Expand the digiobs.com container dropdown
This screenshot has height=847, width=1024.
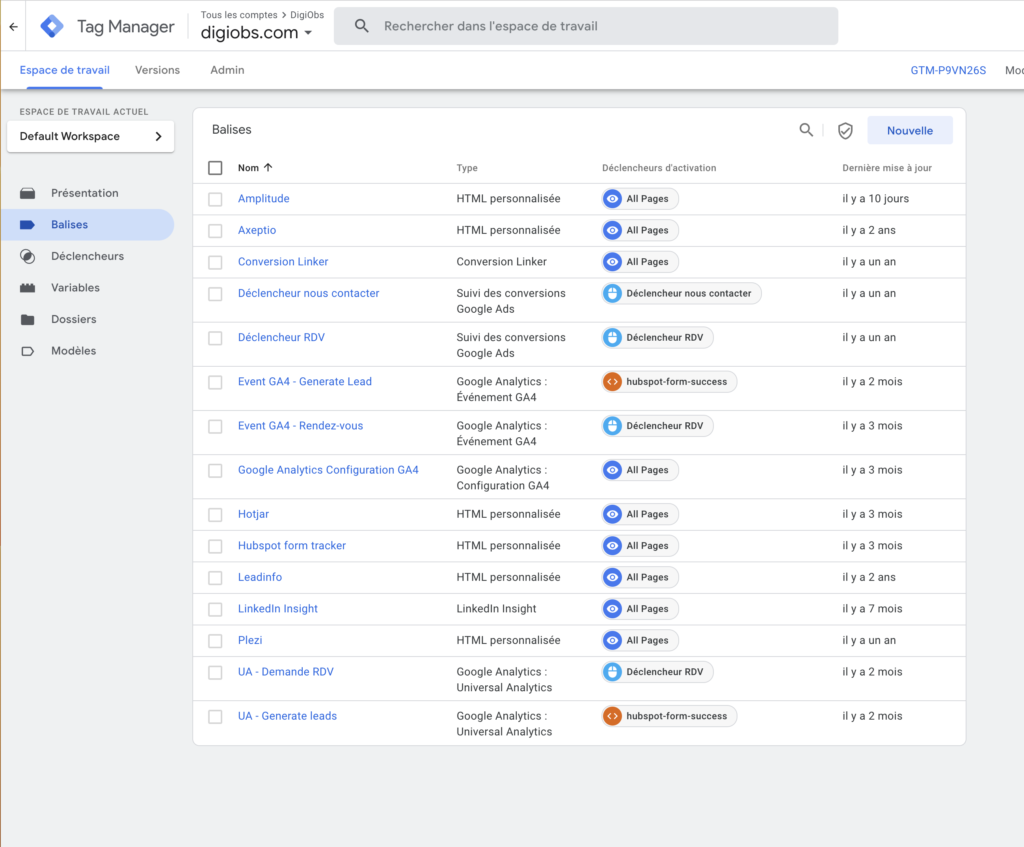(x=308, y=33)
